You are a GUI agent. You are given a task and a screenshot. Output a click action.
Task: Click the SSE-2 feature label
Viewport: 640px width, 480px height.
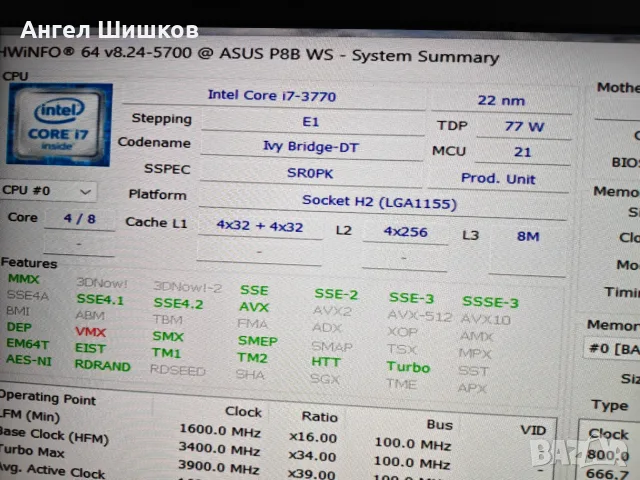[x=336, y=294]
